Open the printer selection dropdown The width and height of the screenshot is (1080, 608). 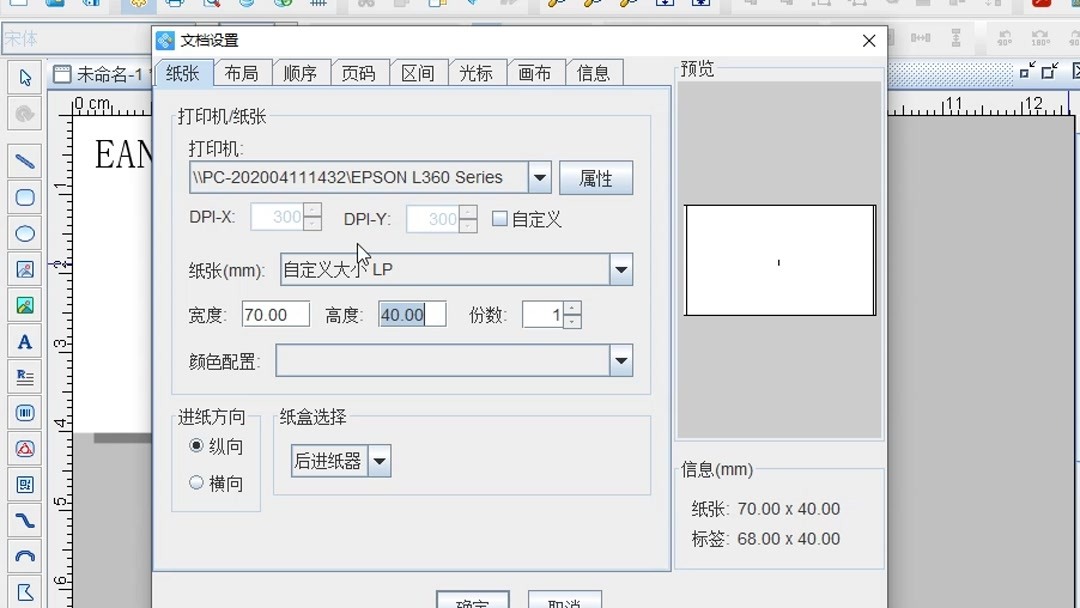click(x=539, y=177)
